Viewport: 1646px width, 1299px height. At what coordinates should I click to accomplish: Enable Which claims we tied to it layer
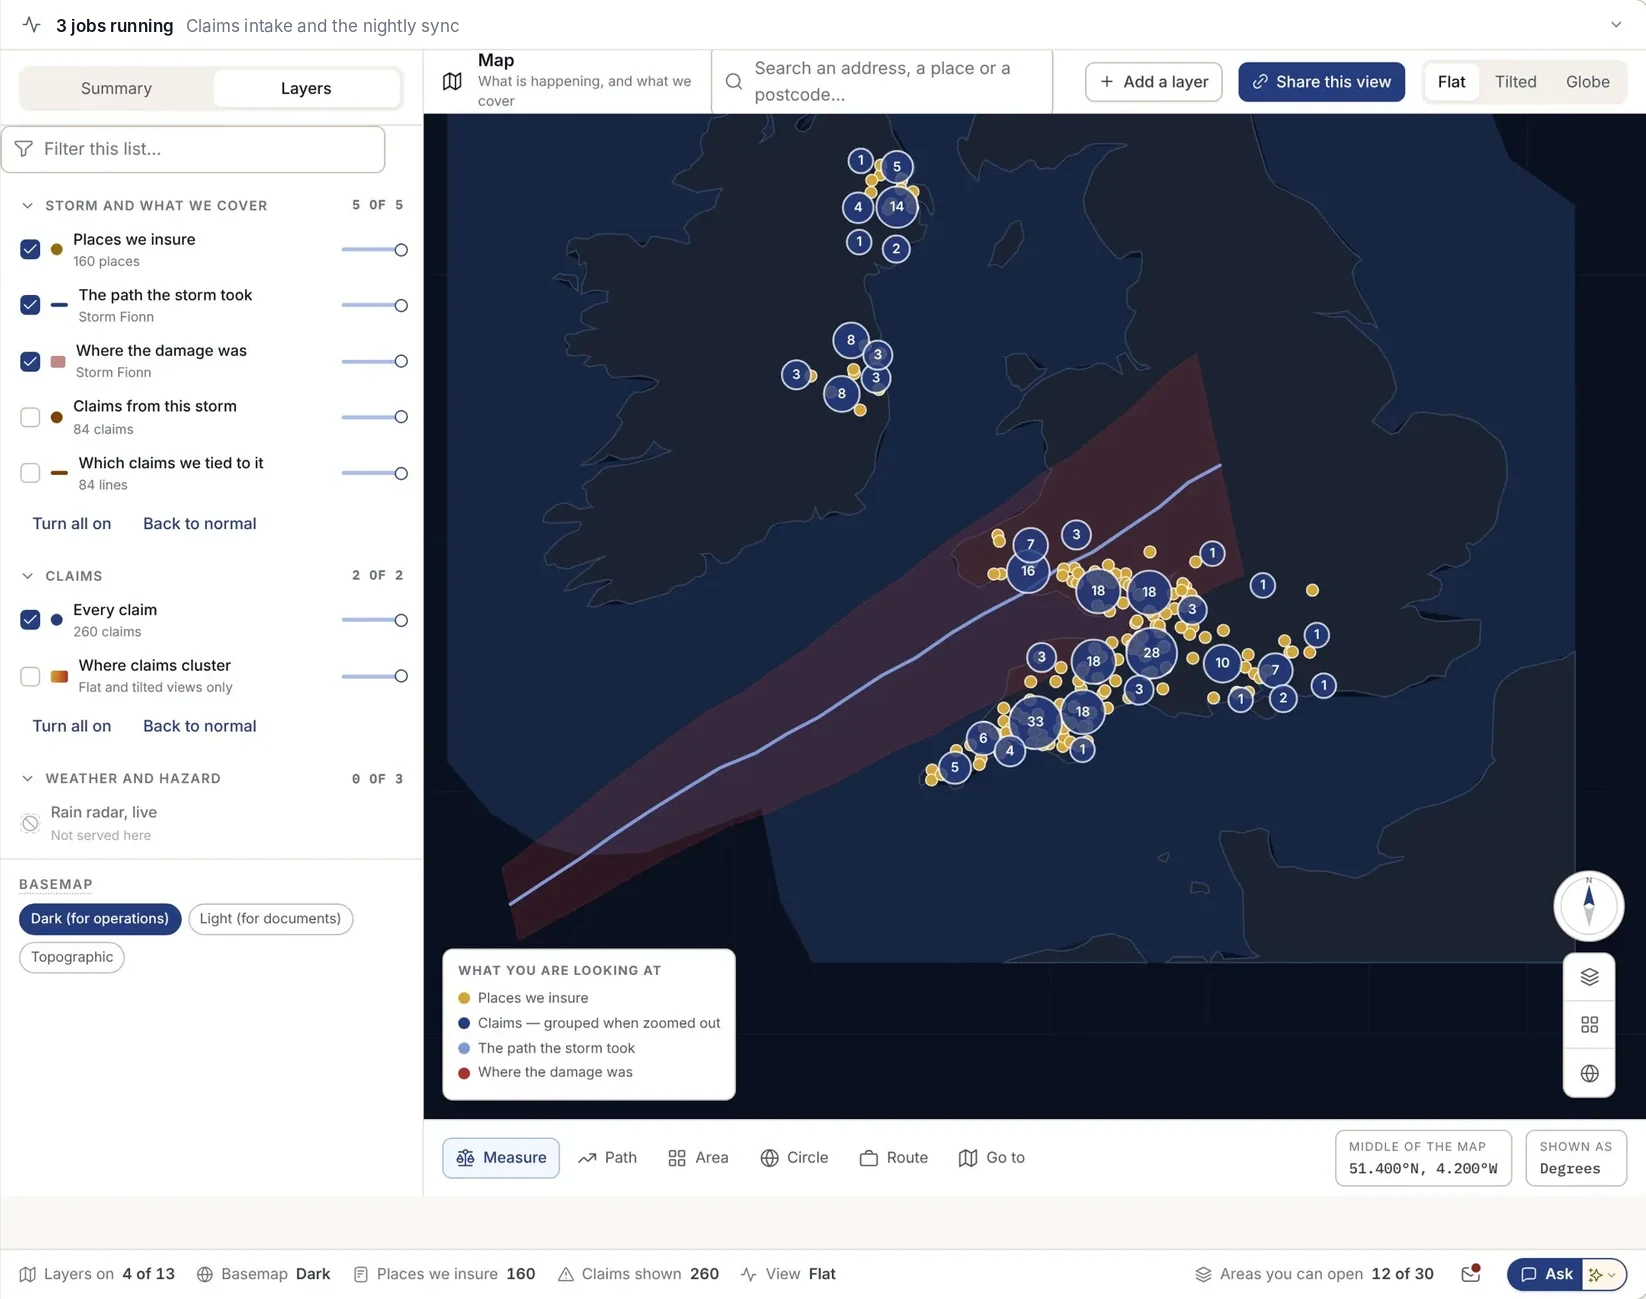pos(30,473)
